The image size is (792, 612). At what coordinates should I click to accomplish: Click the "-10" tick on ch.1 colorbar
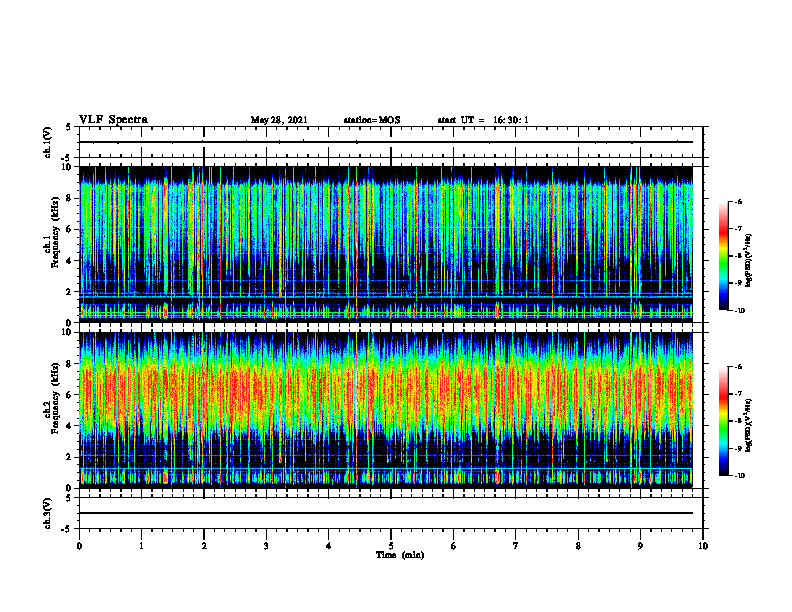[x=740, y=311]
